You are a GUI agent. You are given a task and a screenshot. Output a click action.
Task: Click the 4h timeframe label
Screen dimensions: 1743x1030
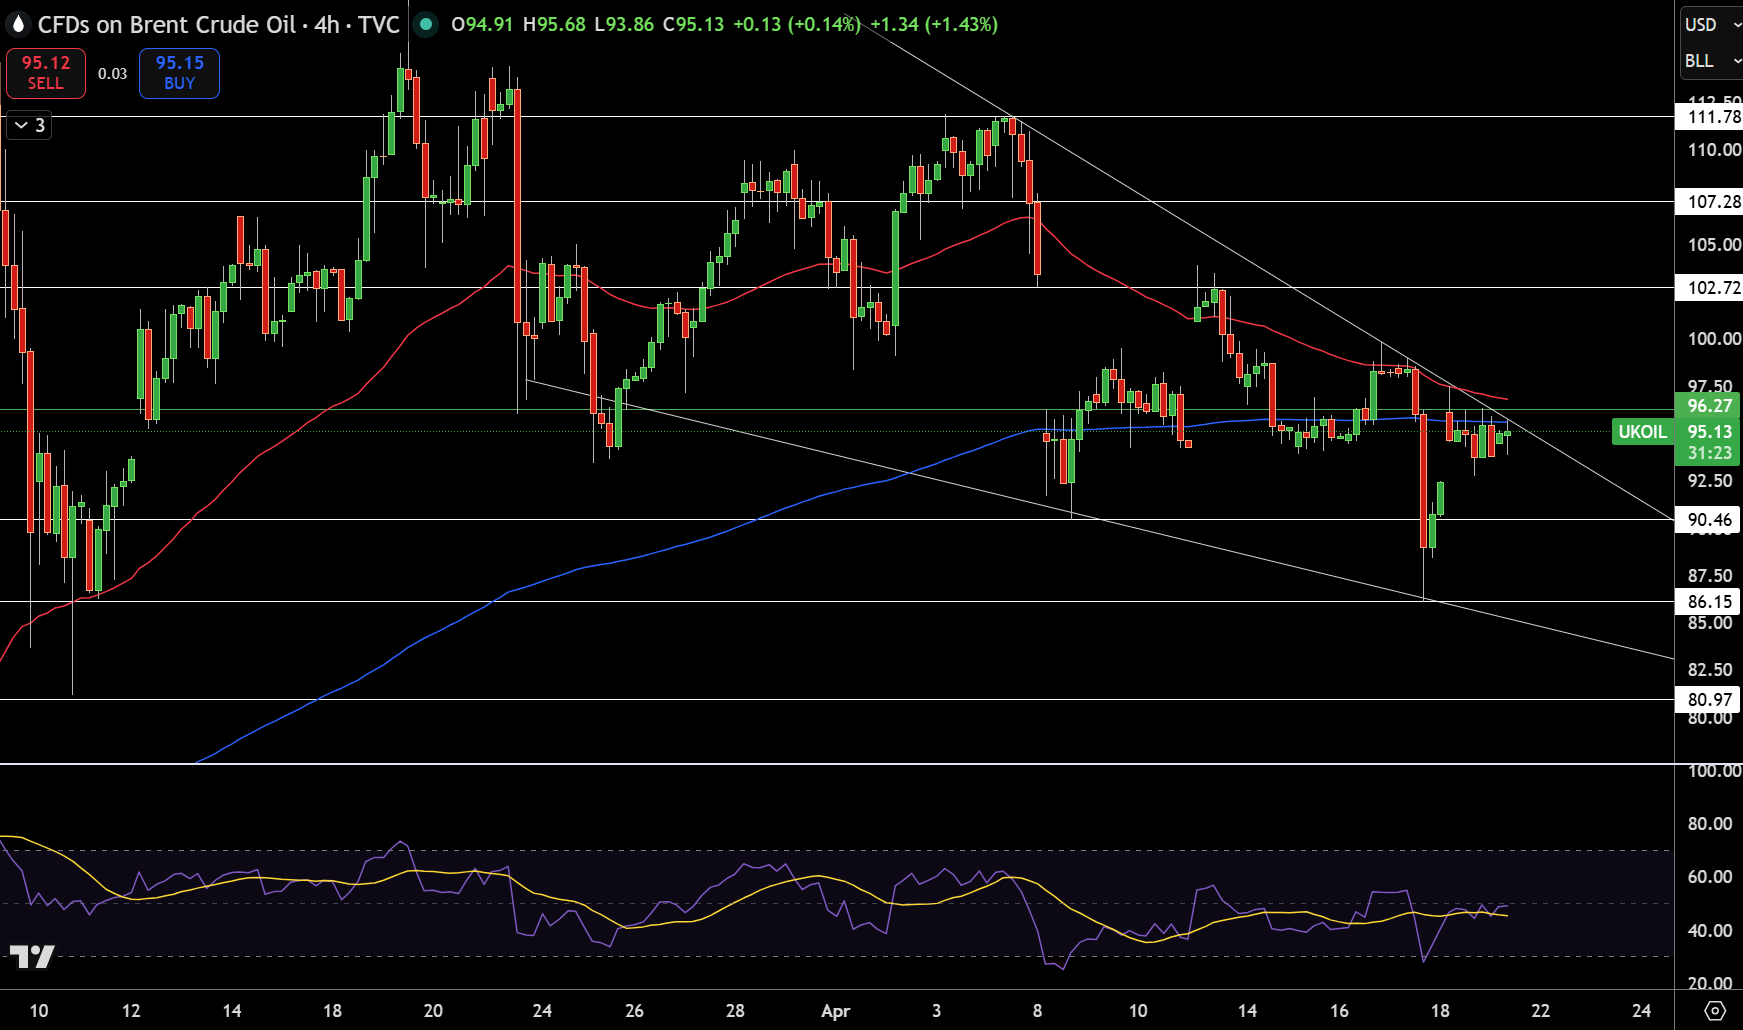(x=327, y=24)
